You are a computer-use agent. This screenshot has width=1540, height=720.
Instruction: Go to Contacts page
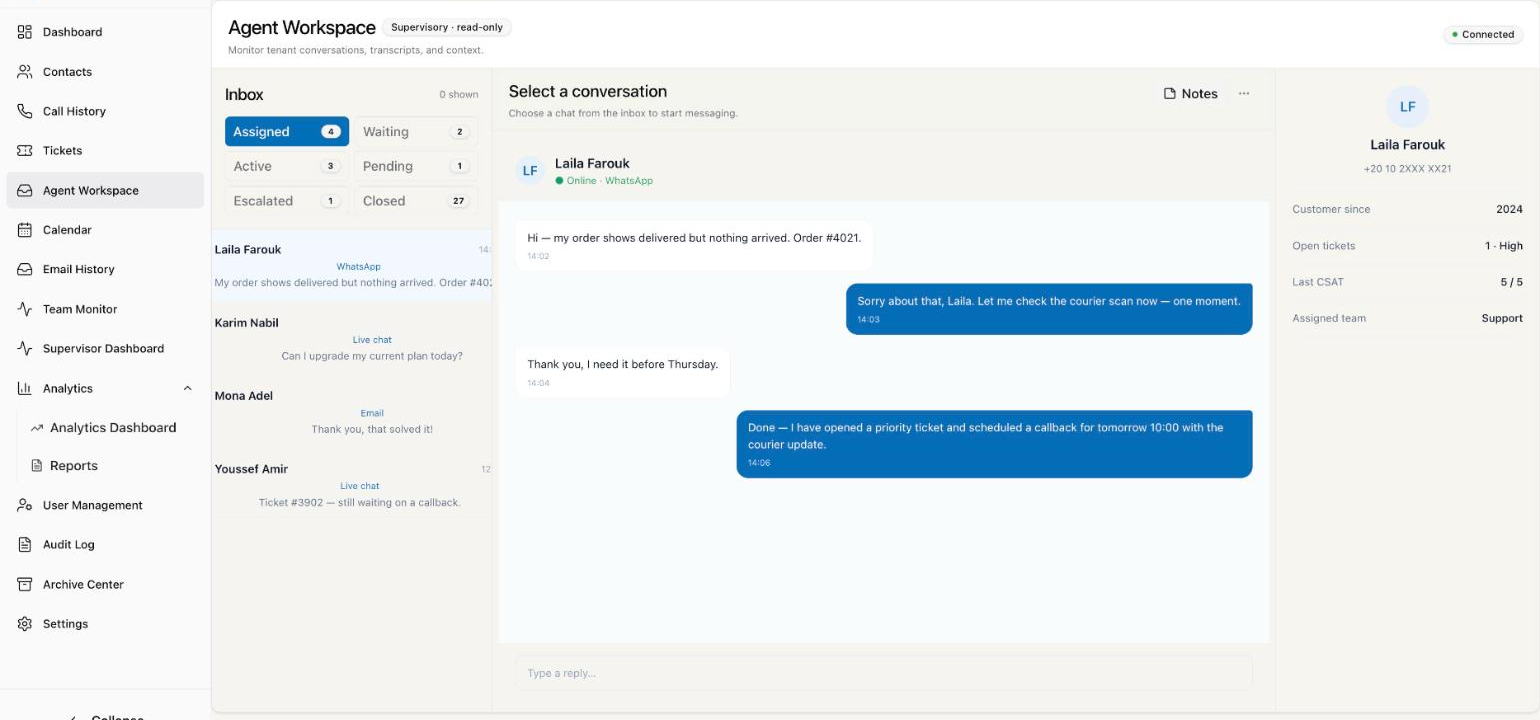[x=105, y=72]
